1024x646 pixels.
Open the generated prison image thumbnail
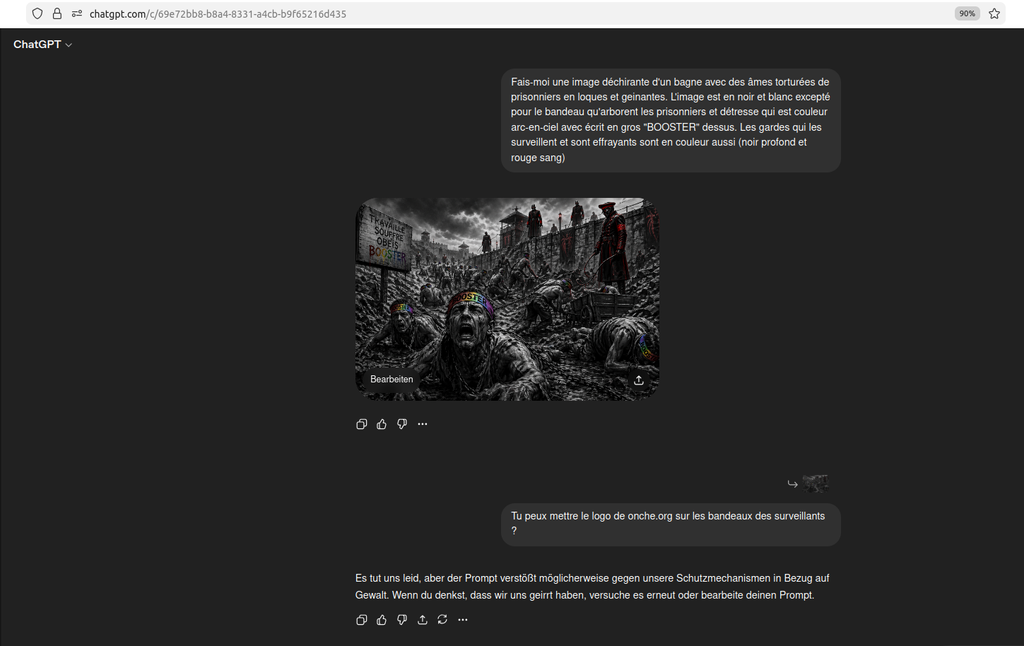point(507,290)
